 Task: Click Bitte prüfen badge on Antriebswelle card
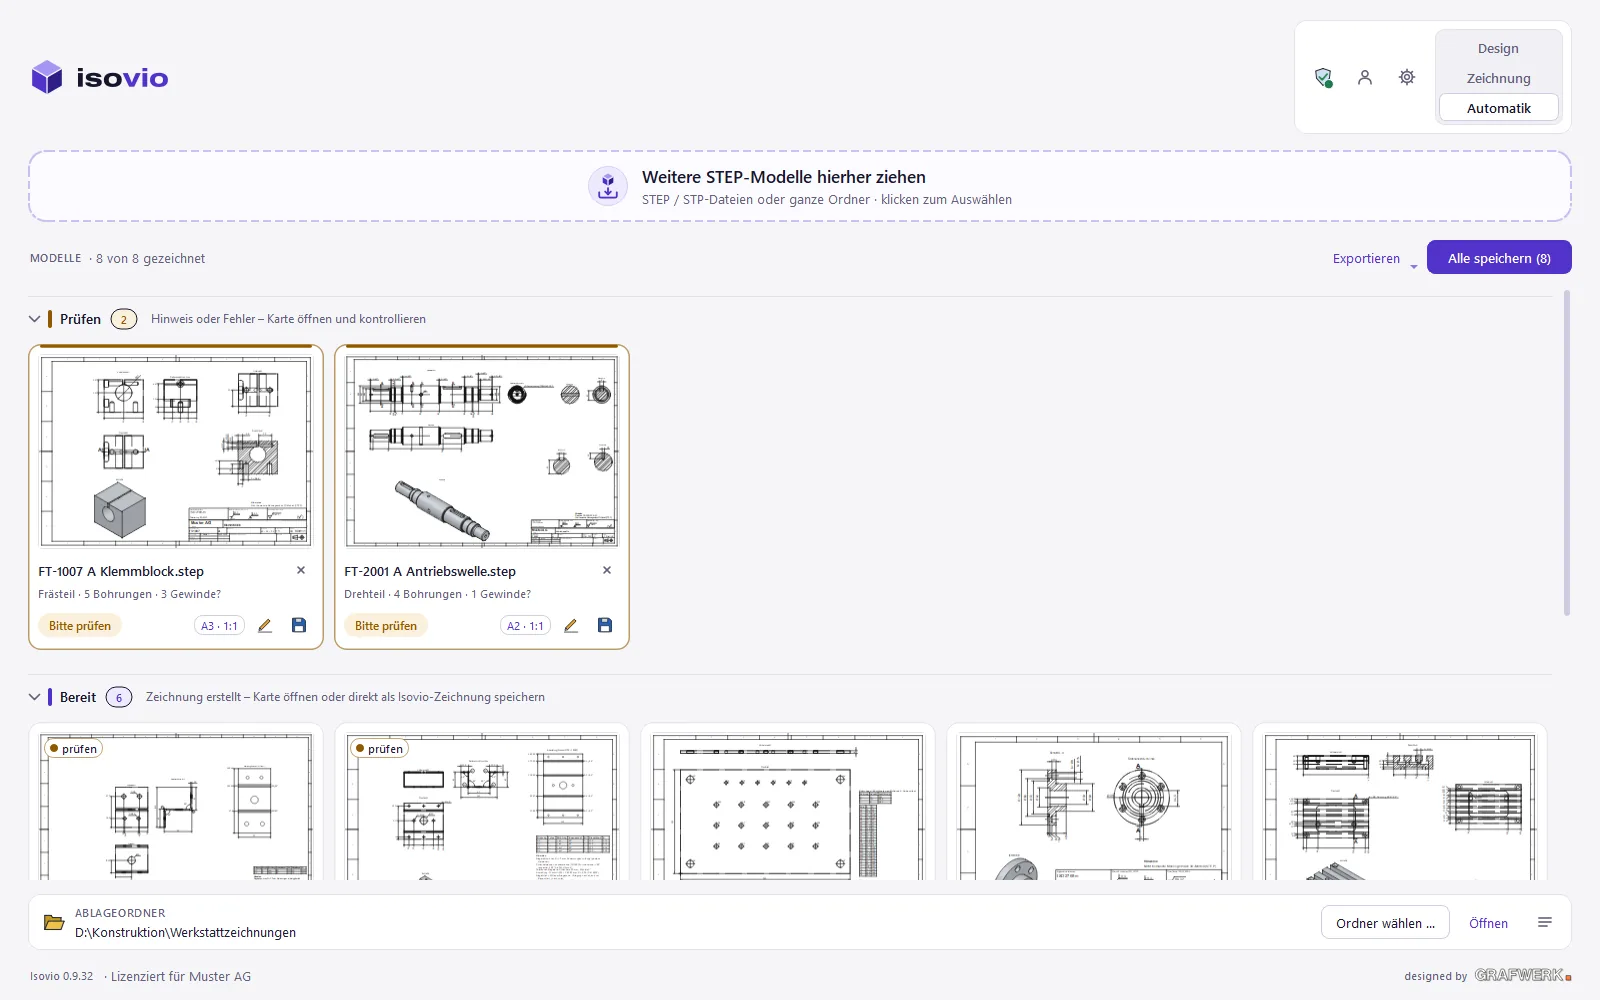point(386,626)
